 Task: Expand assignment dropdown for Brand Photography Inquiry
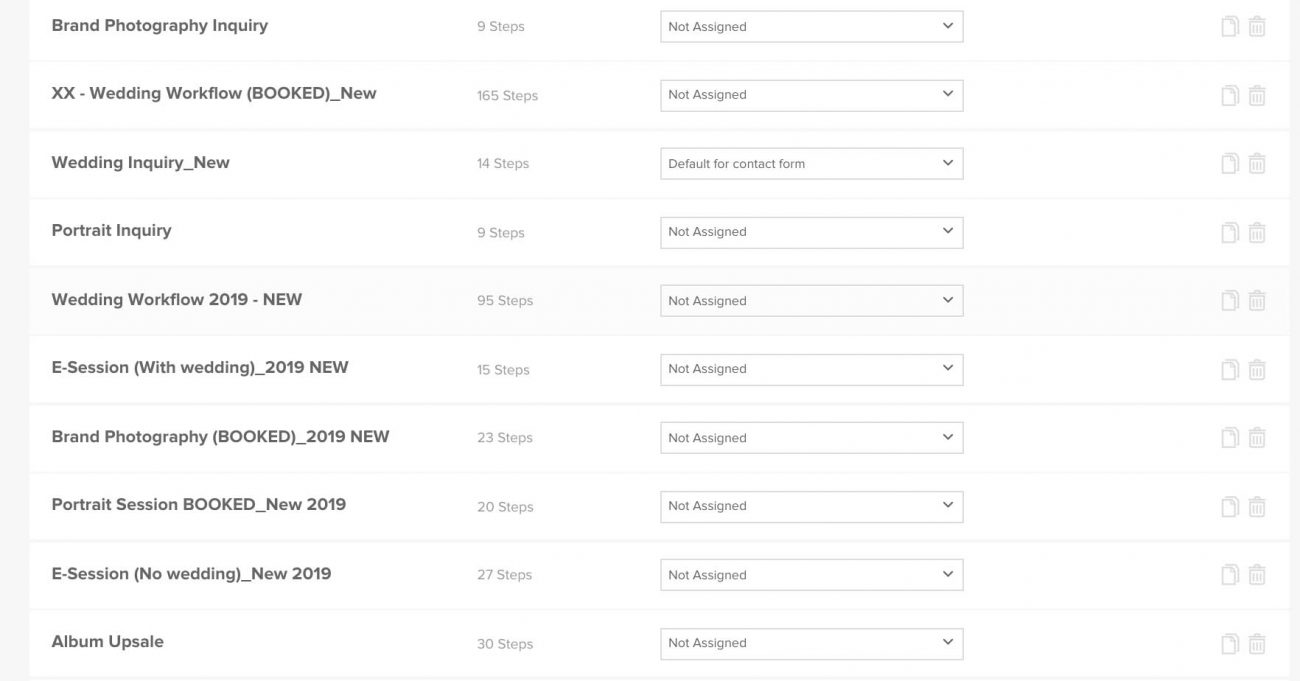click(811, 27)
